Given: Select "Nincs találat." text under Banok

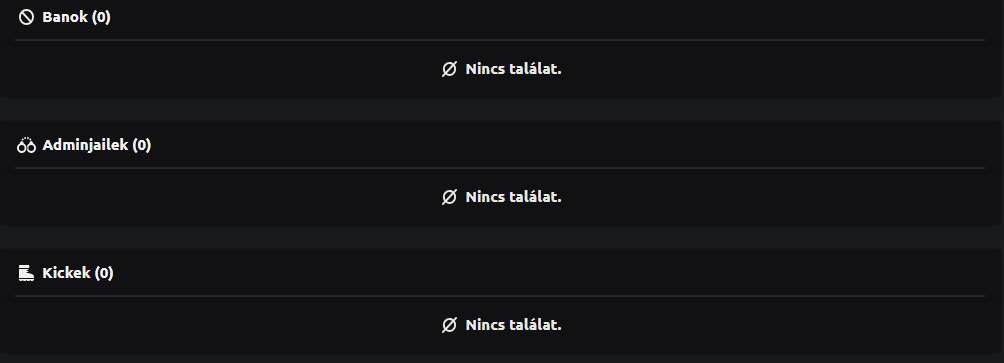Looking at the screenshot, I should 514,69.
